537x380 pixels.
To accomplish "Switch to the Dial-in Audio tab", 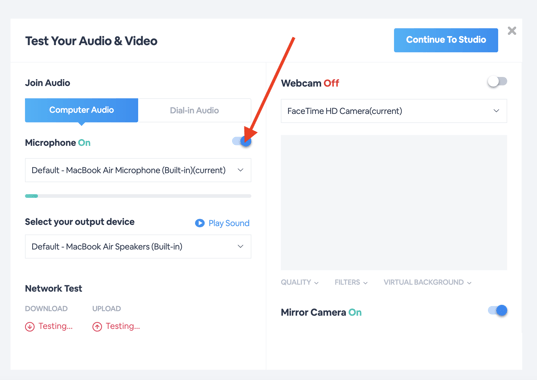I will (195, 110).
